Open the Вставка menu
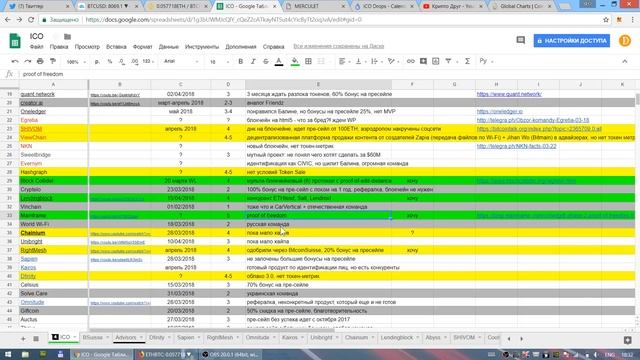 tap(116, 47)
